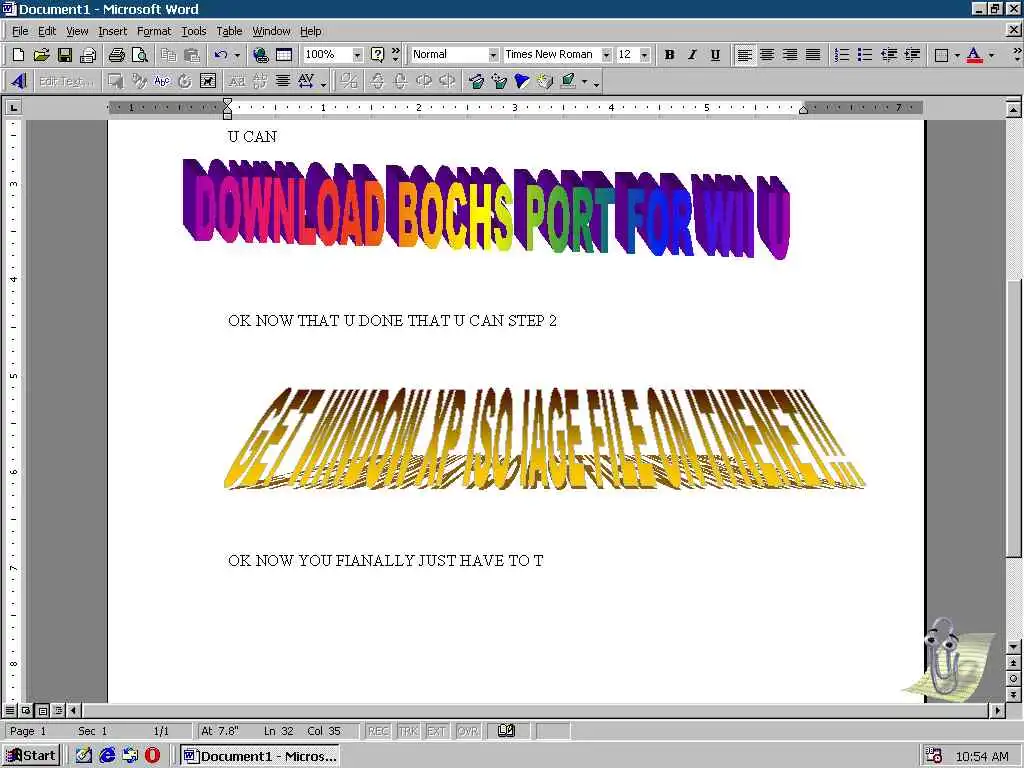Toggle Bold formatting
Screen dimensions: 1024x768
(x=669, y=55)
